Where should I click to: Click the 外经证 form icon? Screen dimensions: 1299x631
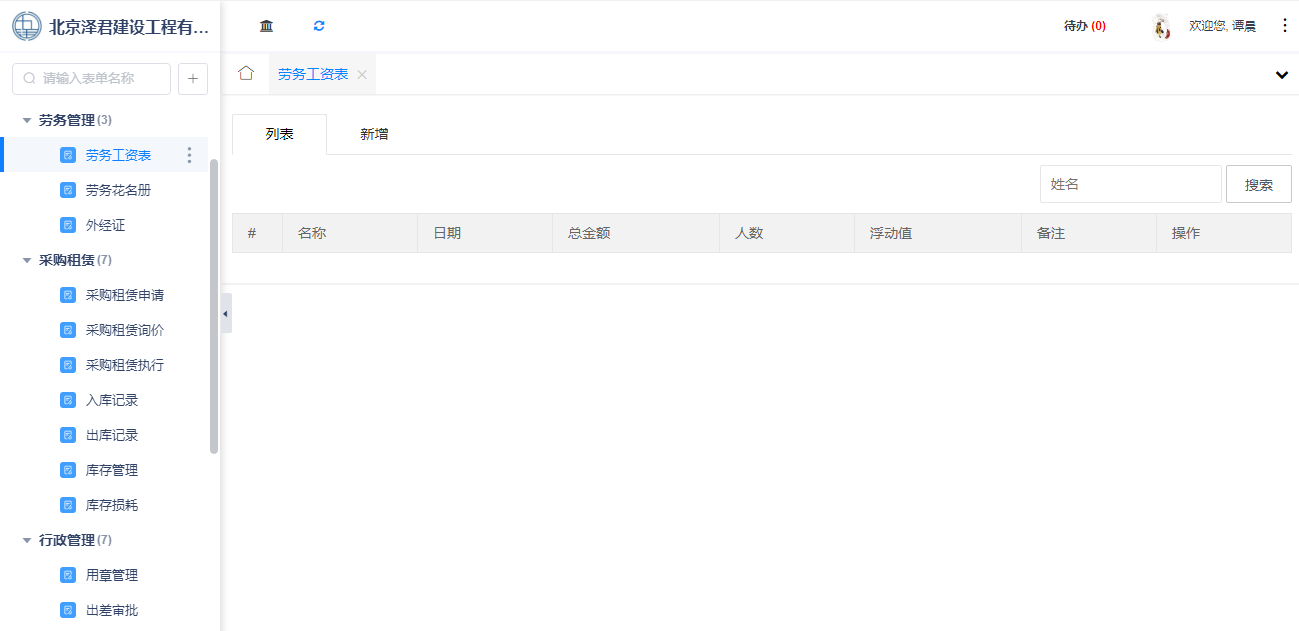tap(68, 225)
